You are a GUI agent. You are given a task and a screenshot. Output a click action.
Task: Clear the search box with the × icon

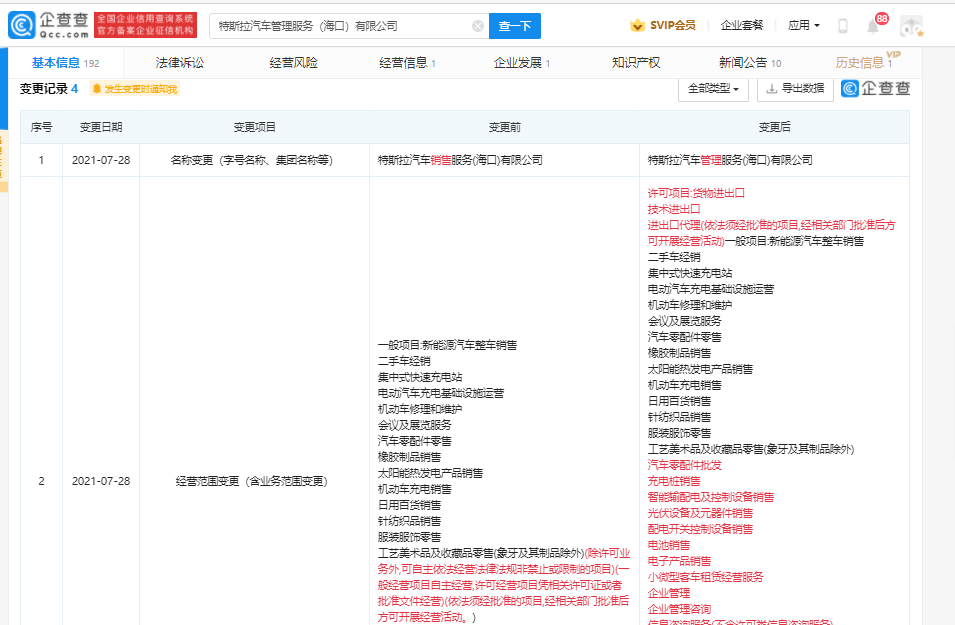tap(477, 25)
